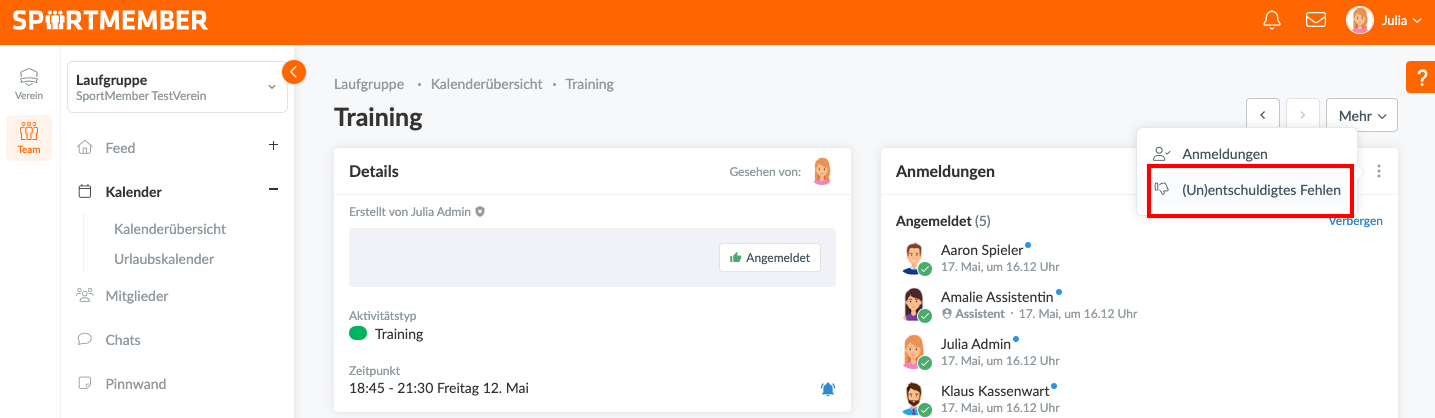Image resolution: width=1435 pixels, height=418 pixels.
Task: Toggle the Angemeldet thumbs-up status
Action: 770,257
